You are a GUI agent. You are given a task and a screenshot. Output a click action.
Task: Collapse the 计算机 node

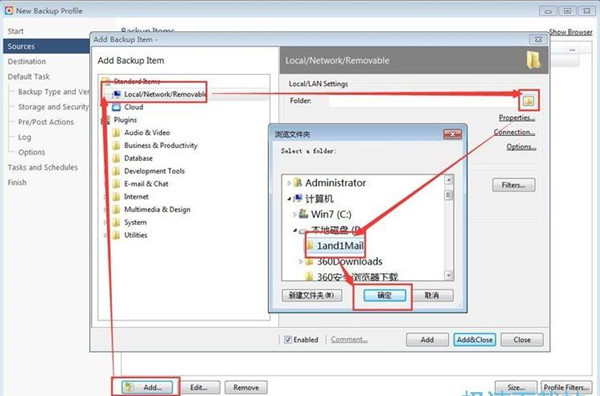click(289, 199)
